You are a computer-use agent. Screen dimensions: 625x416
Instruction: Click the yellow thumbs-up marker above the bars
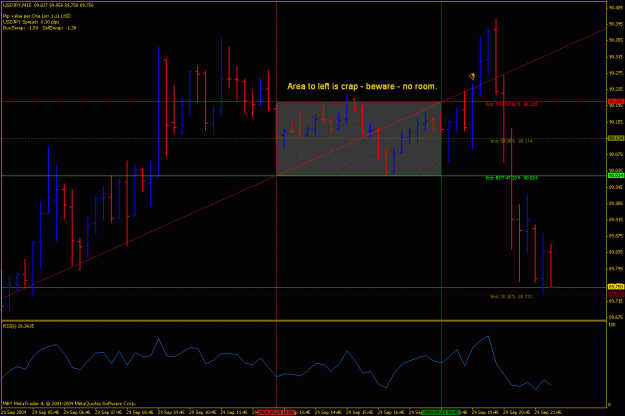(x=472, y=77)
